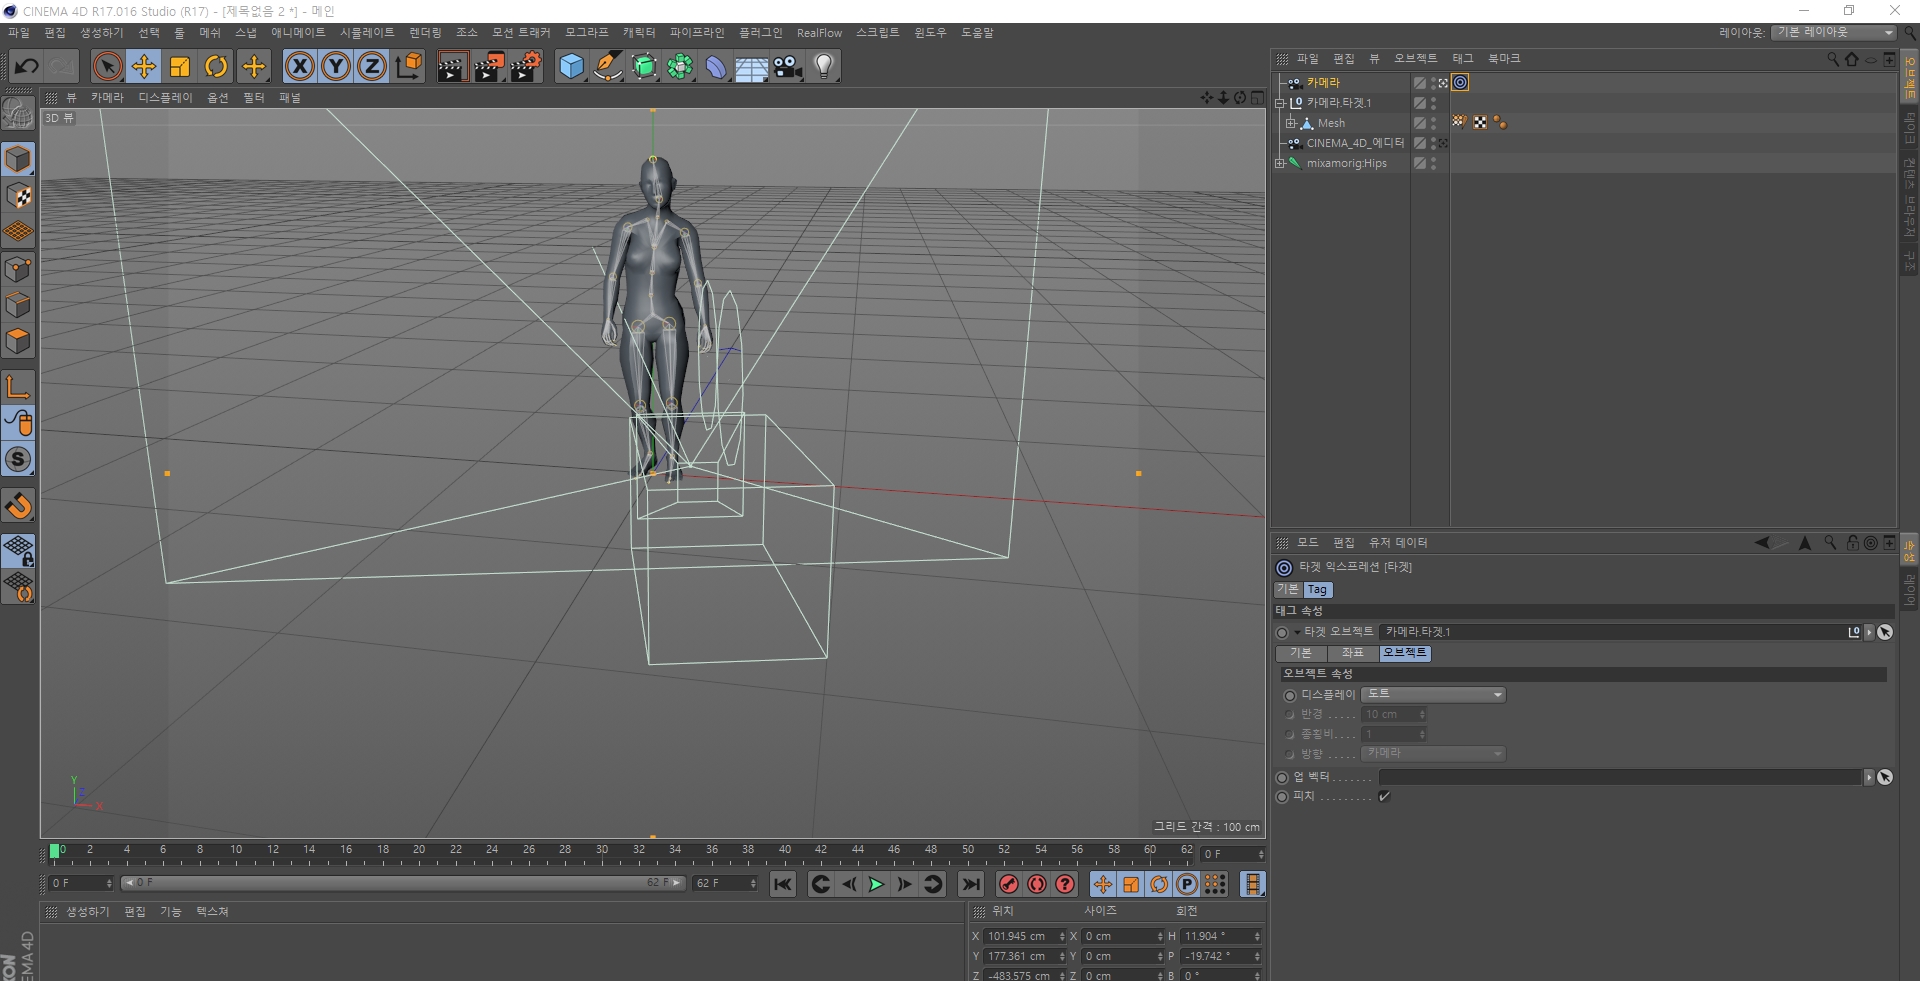Viewport: 1920px width, 981px height.
Task: Click the coordinate system cube icon
Action: pos(408,67)
